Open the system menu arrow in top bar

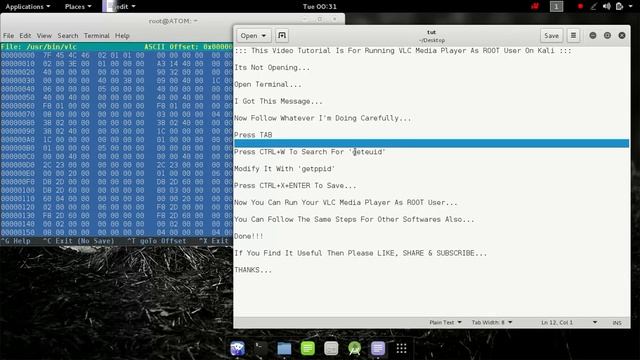click(x=630, y=7)
